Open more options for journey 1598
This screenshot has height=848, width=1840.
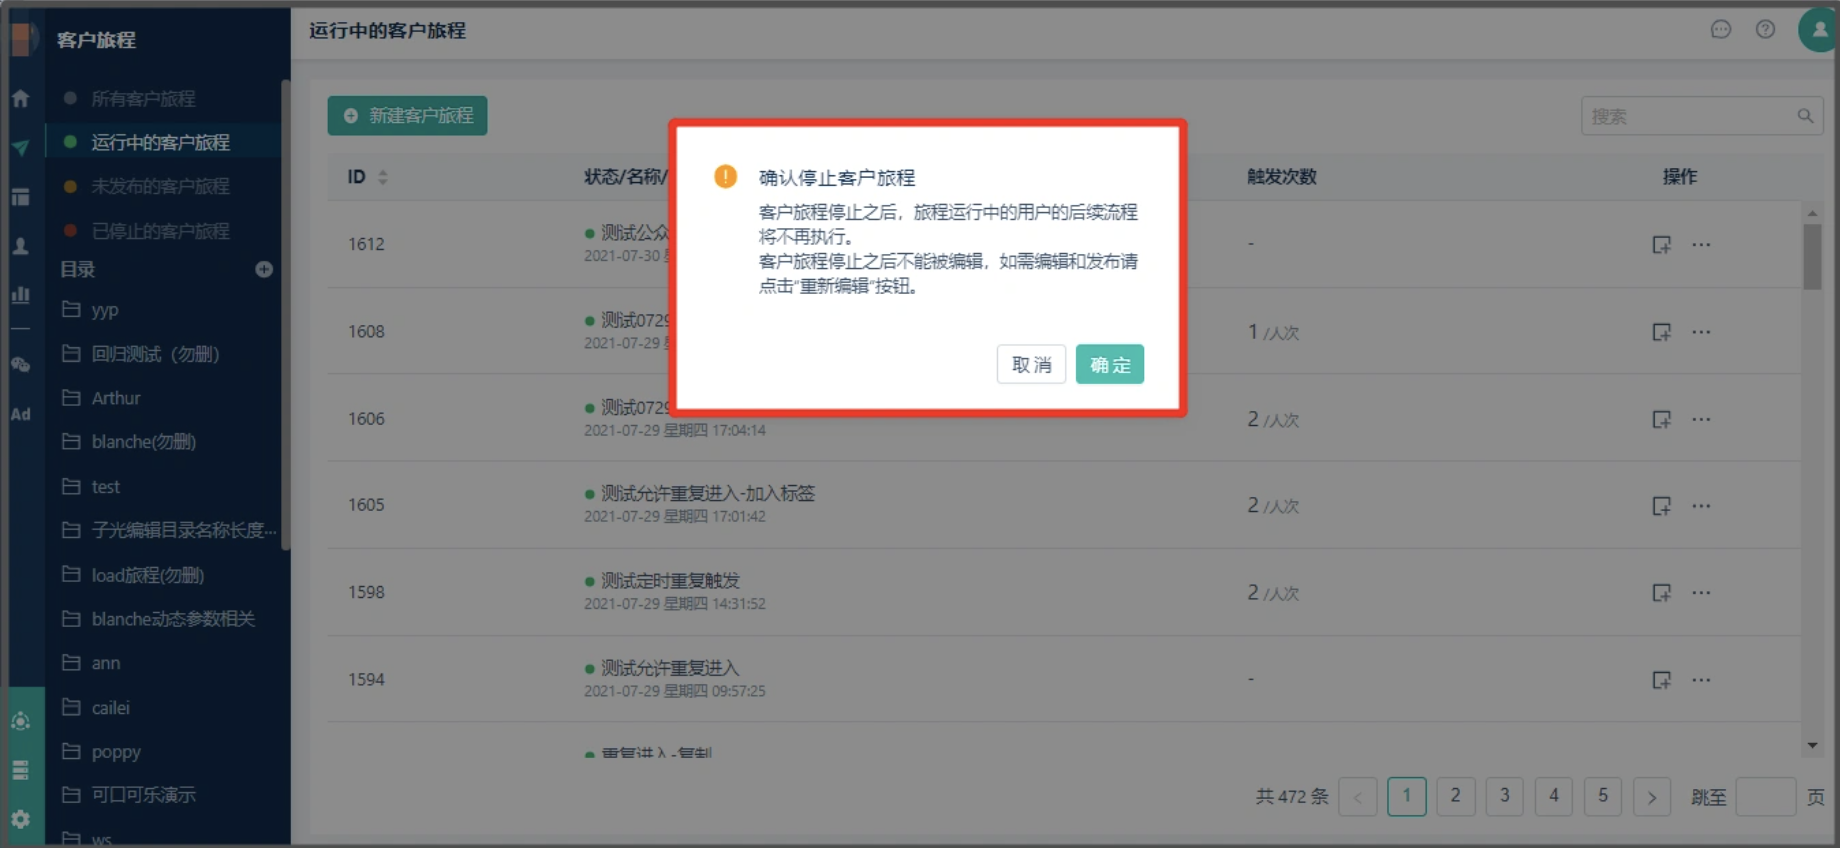point(1701,593)
